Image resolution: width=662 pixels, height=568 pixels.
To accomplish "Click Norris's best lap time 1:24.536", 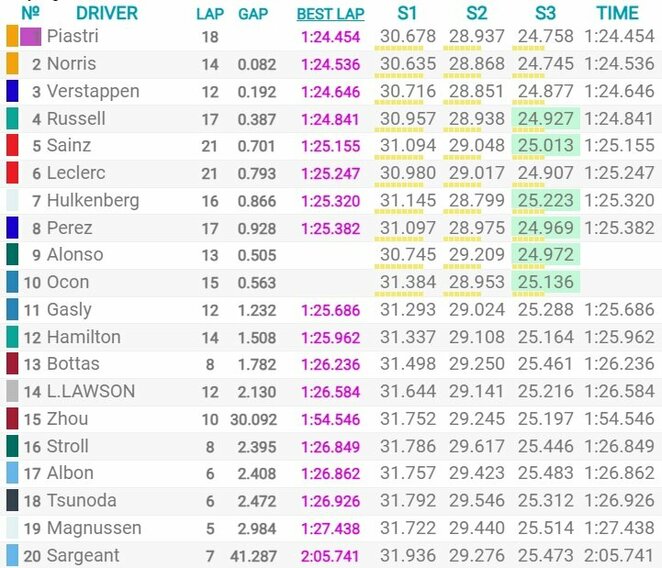I will click(x=331, y=65).
